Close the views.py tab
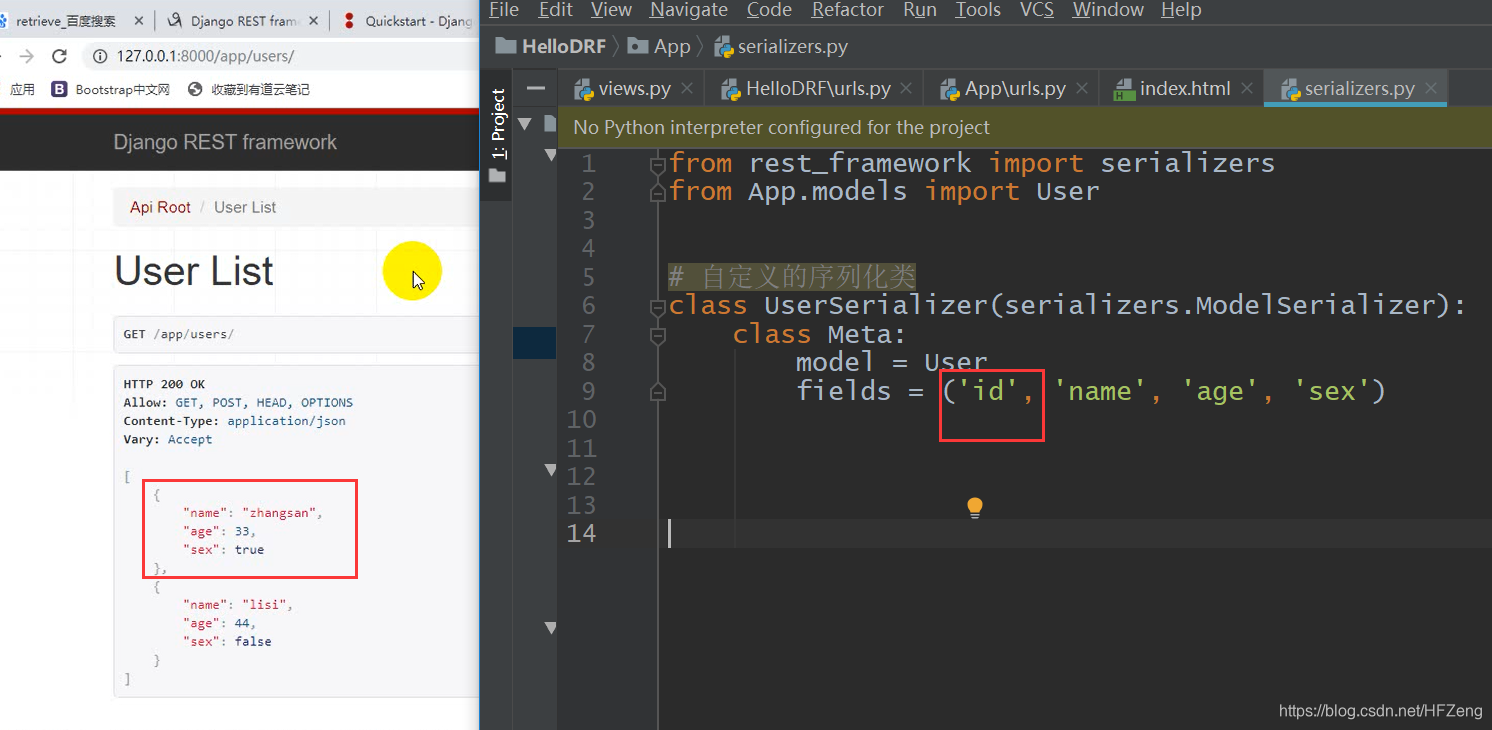Image resolution: width=1492 pixels, height=730 pixels. [687, 89]
